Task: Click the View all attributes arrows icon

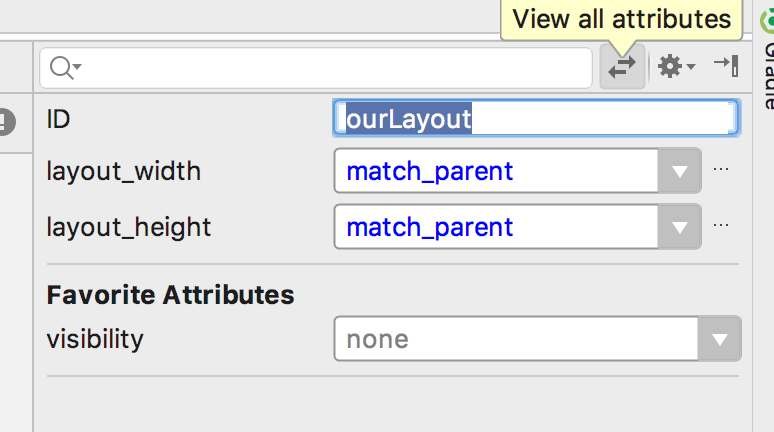Action: (x=622, y=67)
